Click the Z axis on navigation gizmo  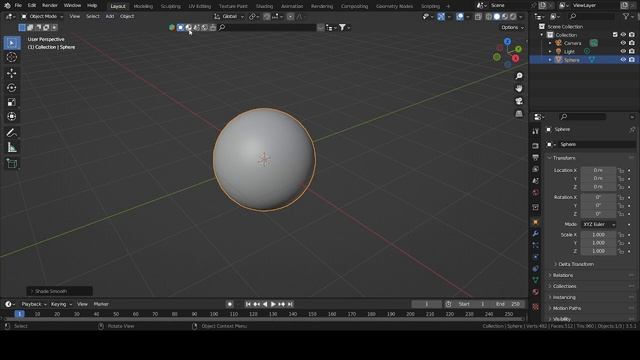point(507,42)
